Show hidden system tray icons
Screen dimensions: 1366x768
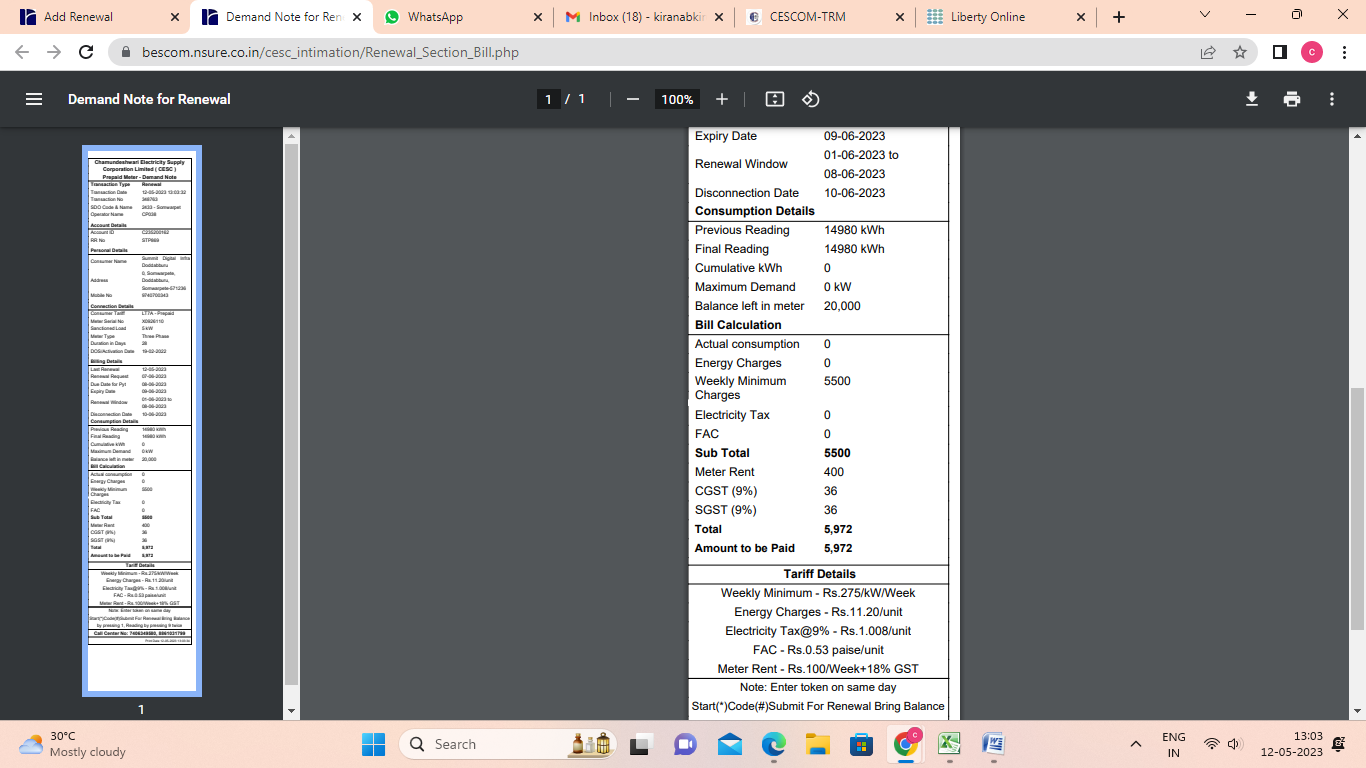click(x=1136, y=744)
